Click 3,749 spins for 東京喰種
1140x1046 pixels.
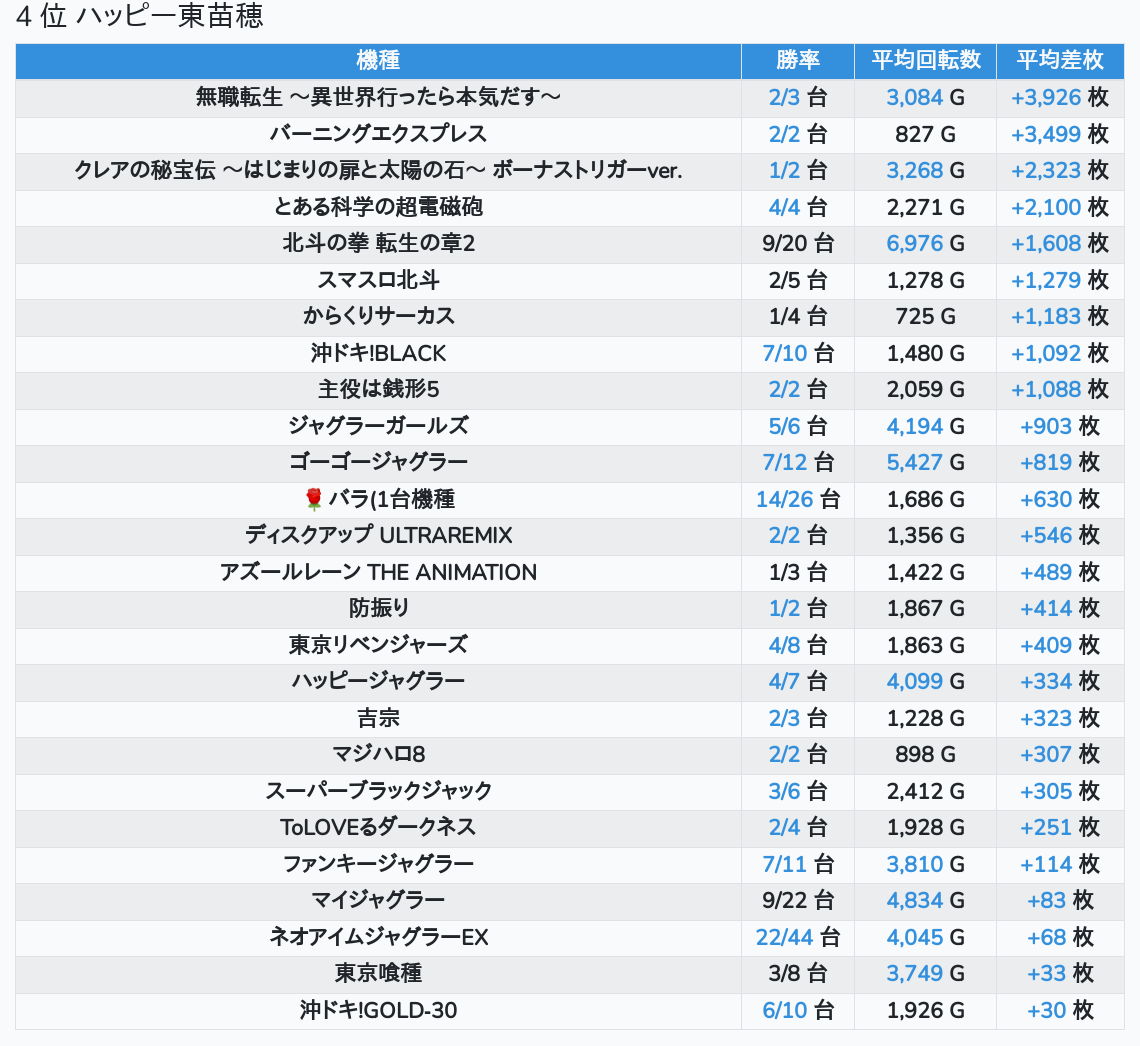914,973
